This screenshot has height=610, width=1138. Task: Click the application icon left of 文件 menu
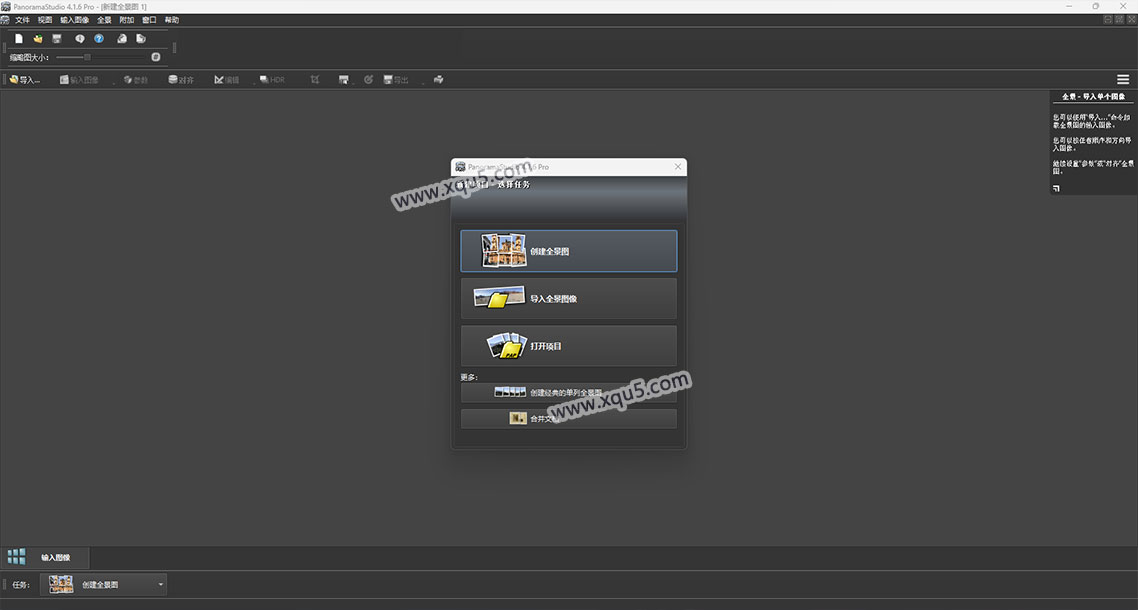click(x=5, y=20)
